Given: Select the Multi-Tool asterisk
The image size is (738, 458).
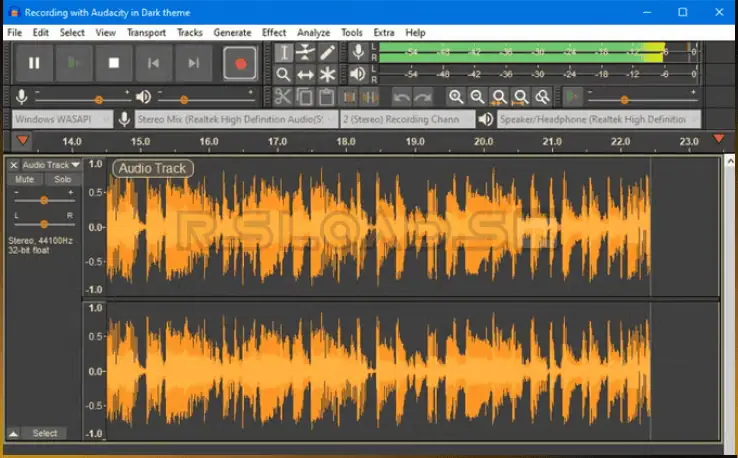Looking at the screenshot, I should (x=327, y=74).
